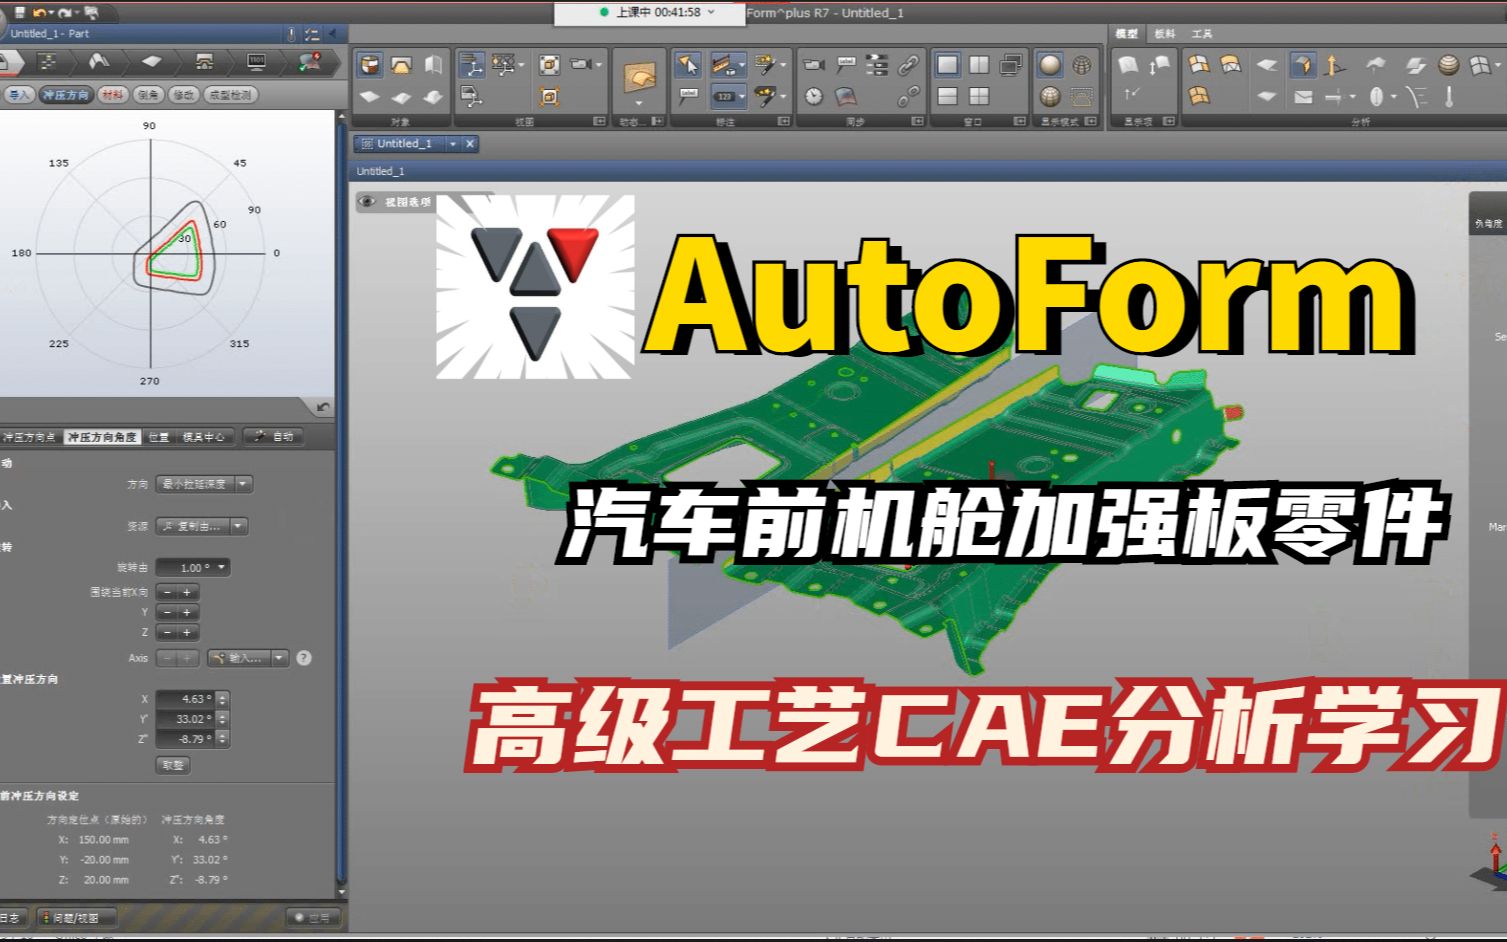Open the 工具 ribbon tab
1507x942 pixels.
1202,34
